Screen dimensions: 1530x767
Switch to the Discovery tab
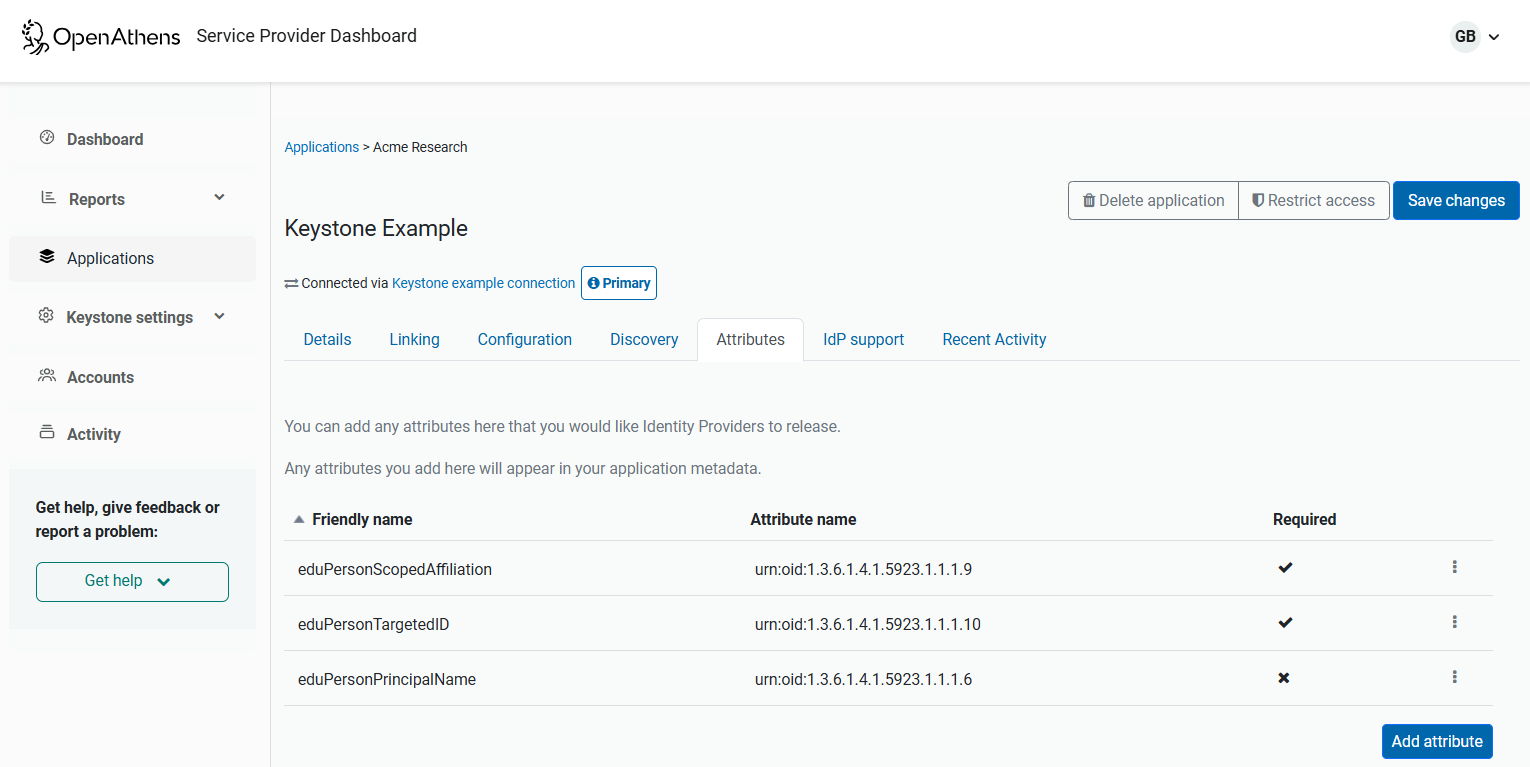click(644, 339)
